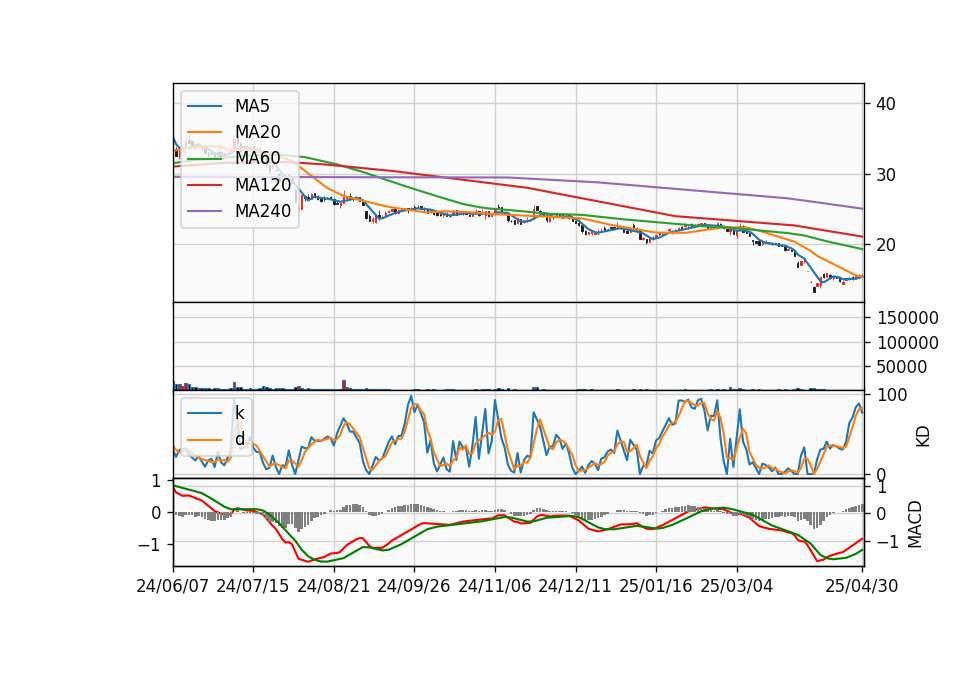Click the MA20 legend label
Screen dimensions: 960x690
(x=257, y=132)
